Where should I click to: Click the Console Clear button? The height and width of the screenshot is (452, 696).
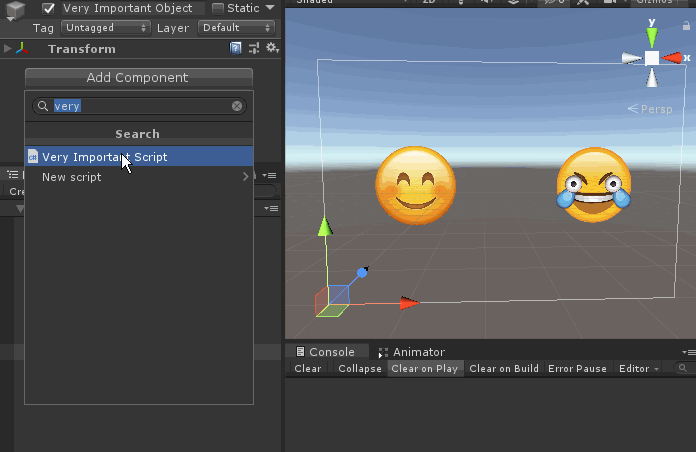pyautogui.click(x=308, y=369)
